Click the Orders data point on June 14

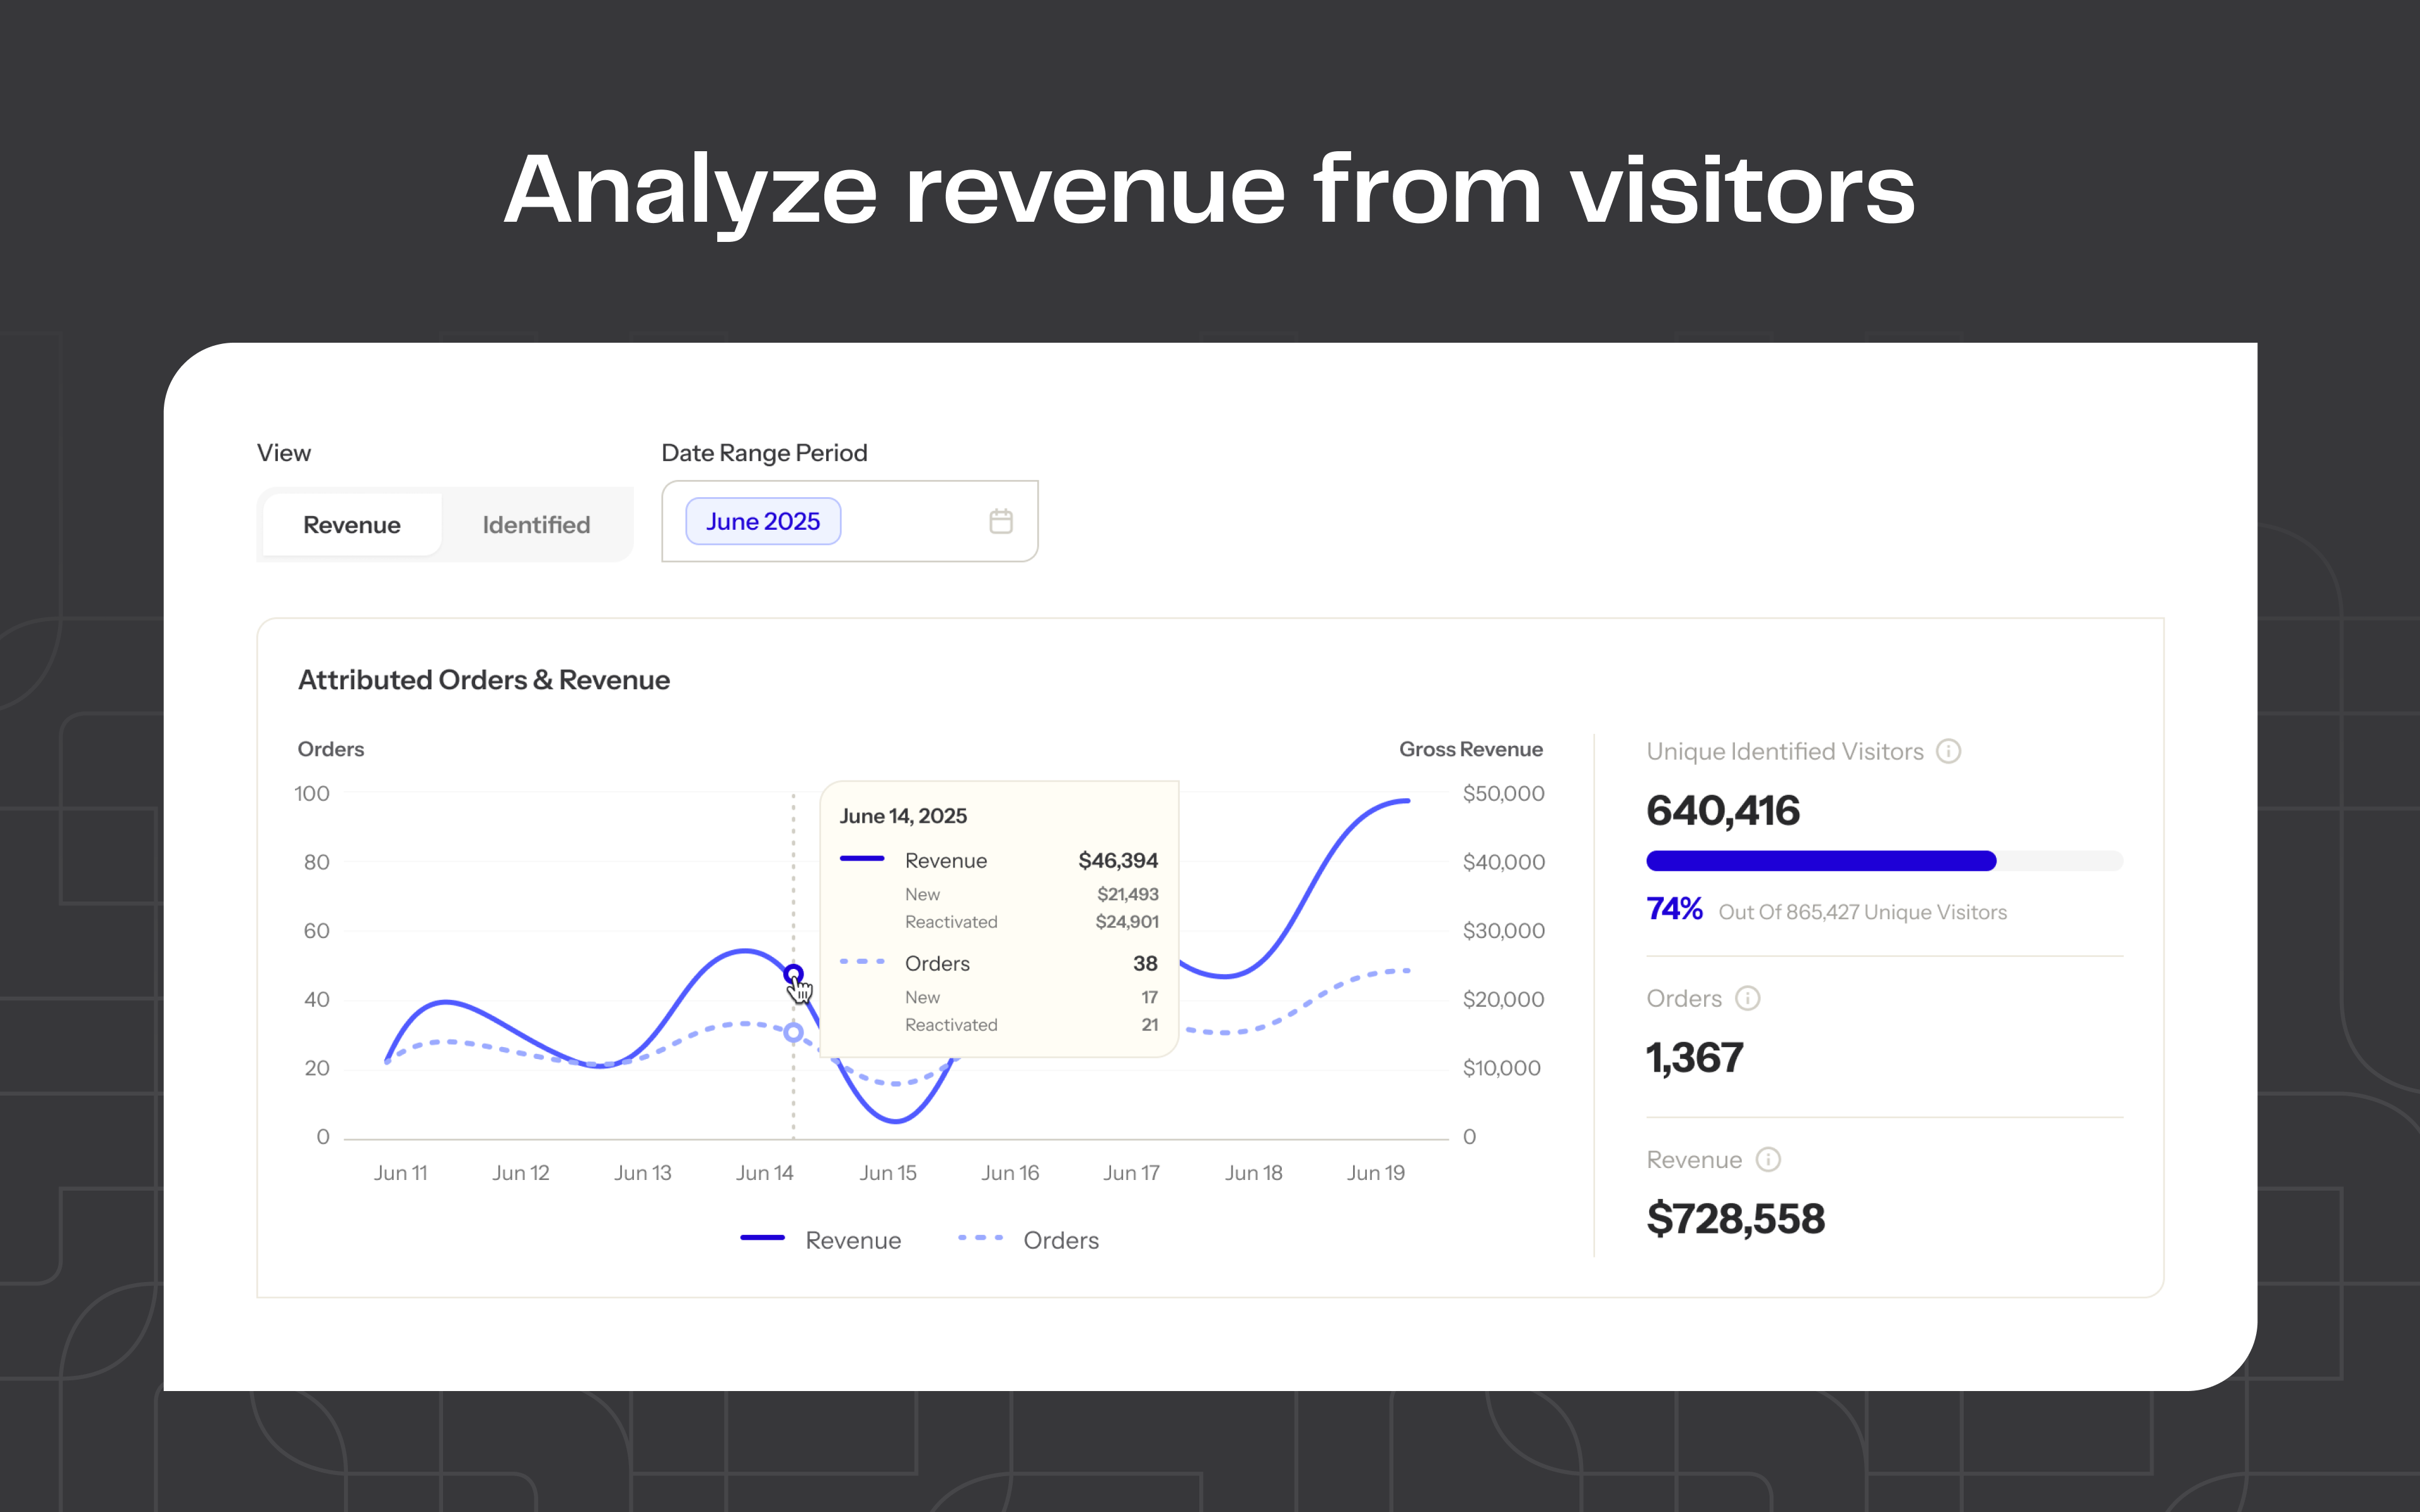coord(793,1032)
